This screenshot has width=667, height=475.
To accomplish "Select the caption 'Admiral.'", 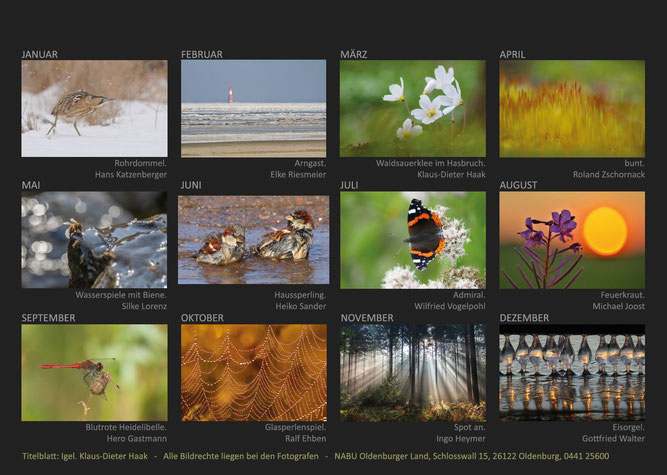I will tap(469, 295).
